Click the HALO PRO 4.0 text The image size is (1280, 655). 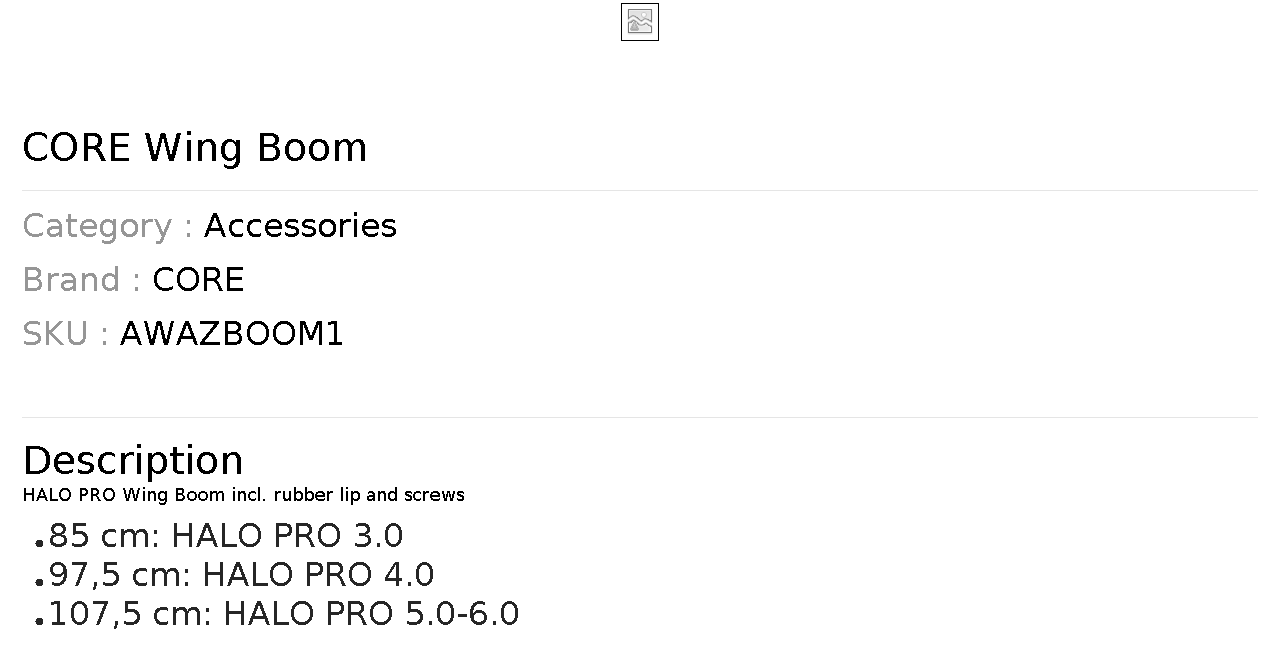(x=318, y=575)
